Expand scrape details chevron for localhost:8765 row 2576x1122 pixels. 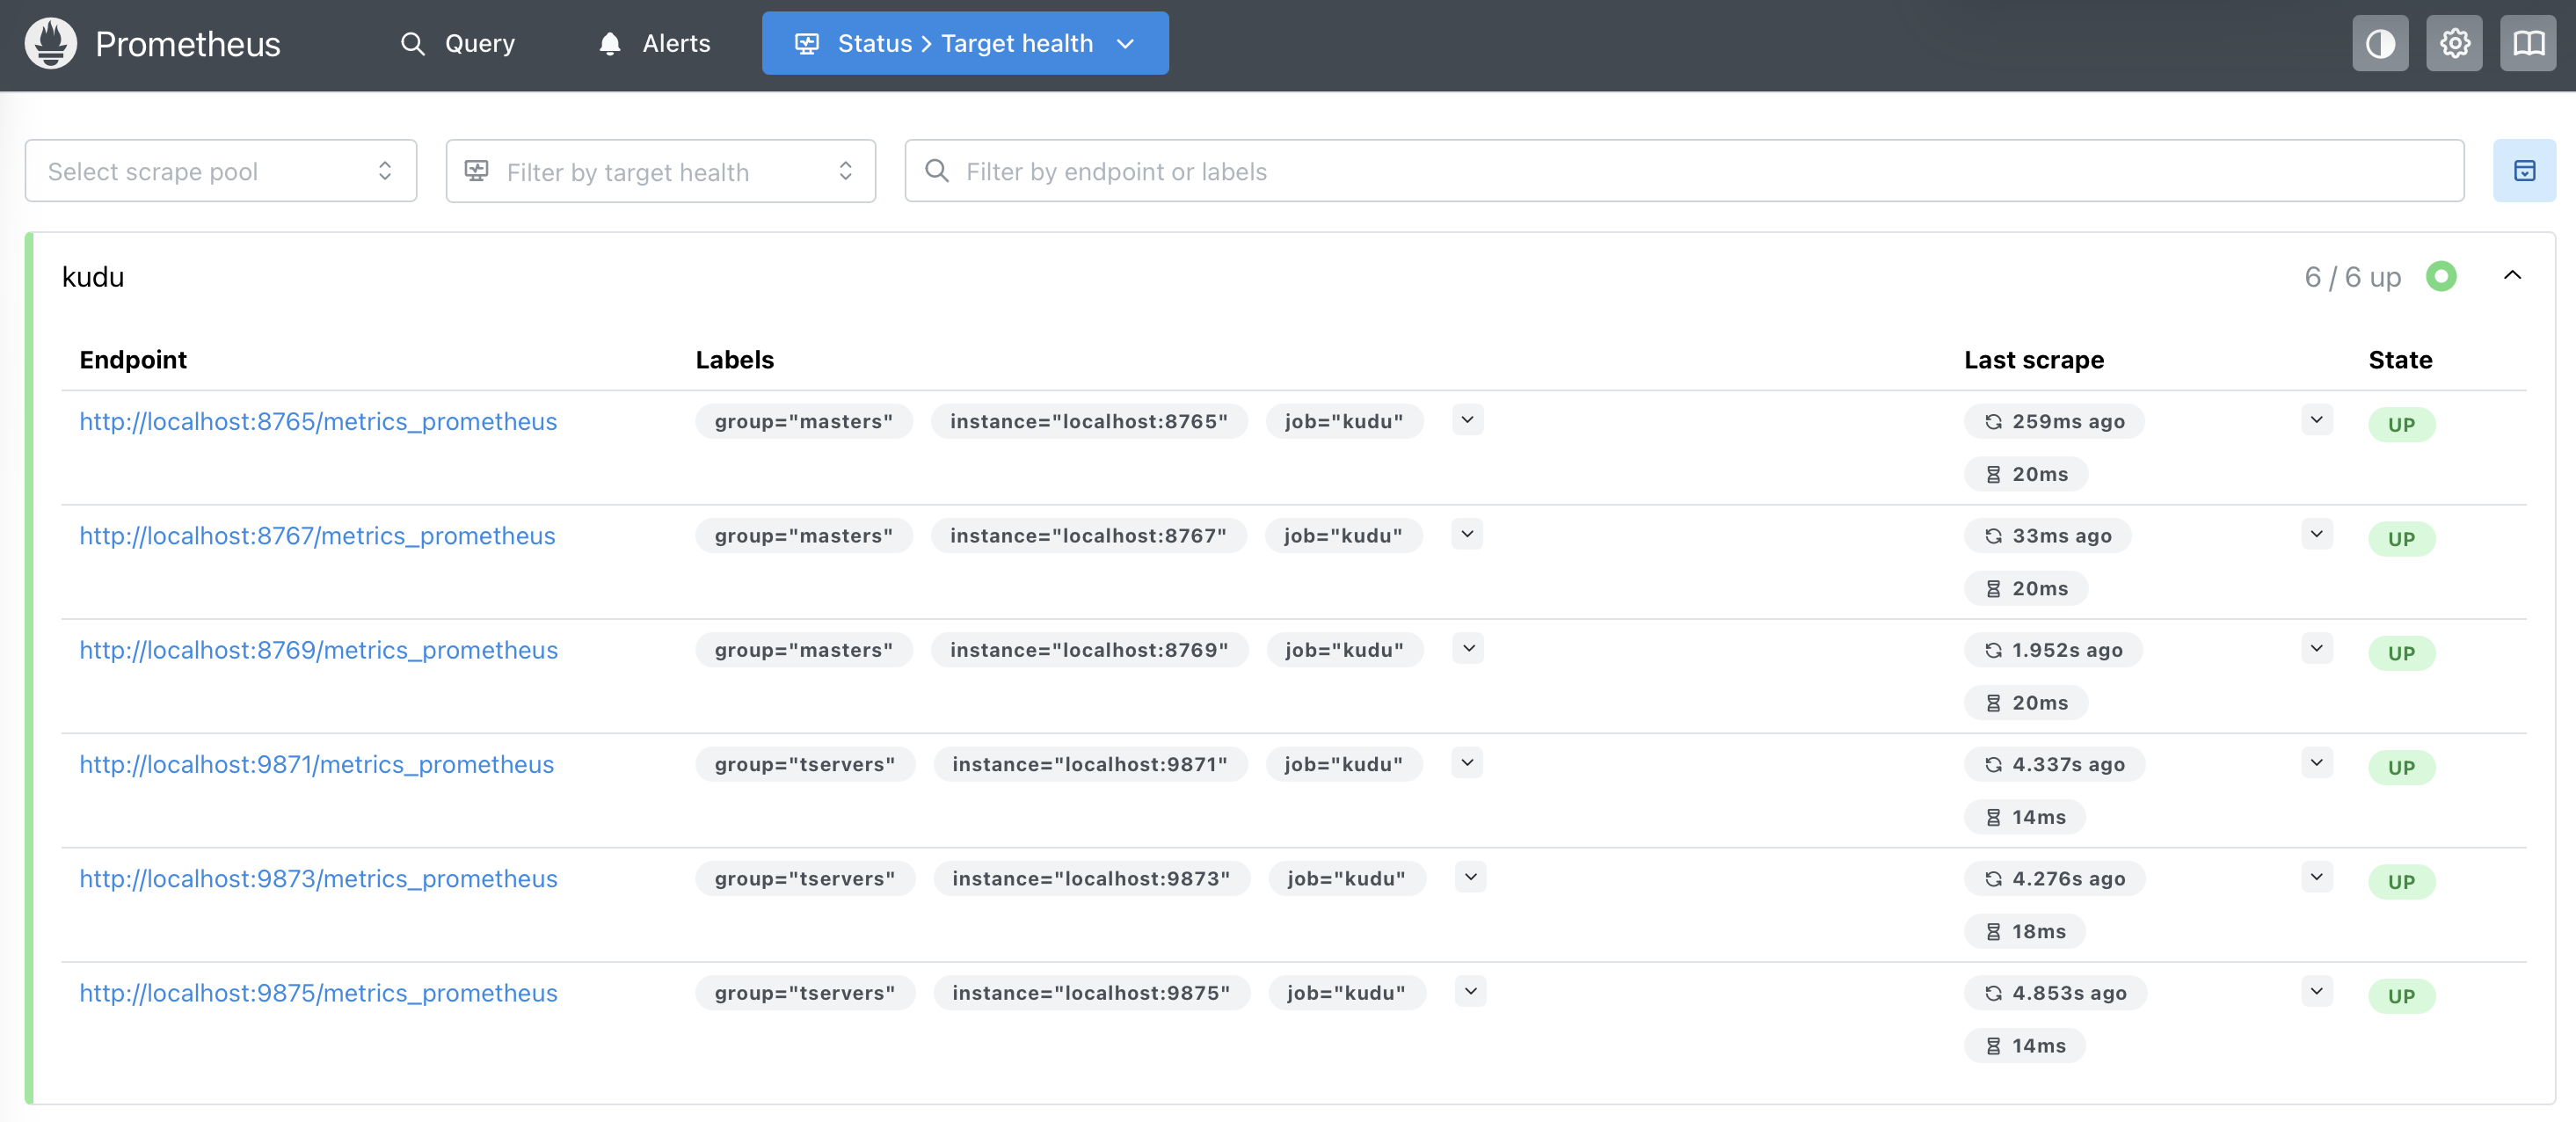tap(2316, 420)
